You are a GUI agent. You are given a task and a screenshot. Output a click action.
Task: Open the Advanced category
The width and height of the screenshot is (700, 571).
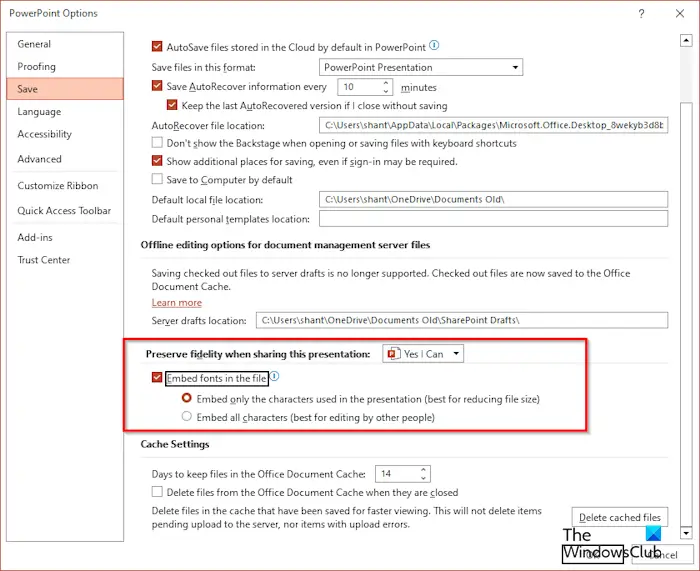click(x=65, y=159)
